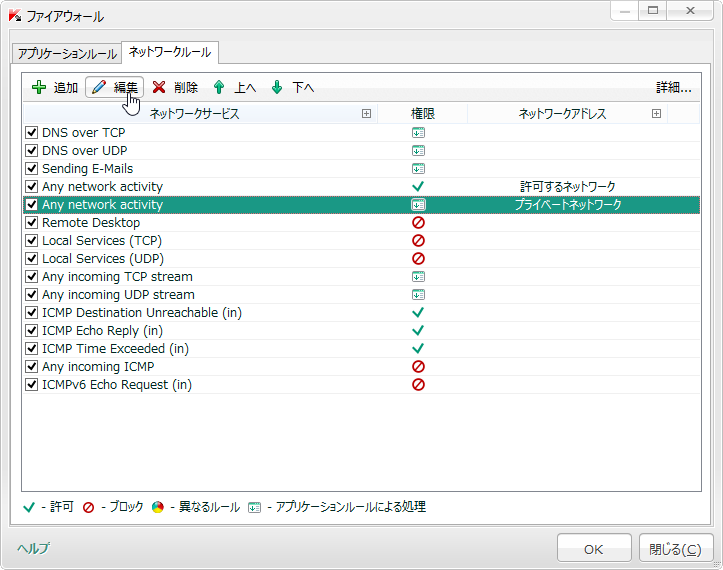
Task: Expand the ネットワークアドレス column plus button
Action: 656,114
